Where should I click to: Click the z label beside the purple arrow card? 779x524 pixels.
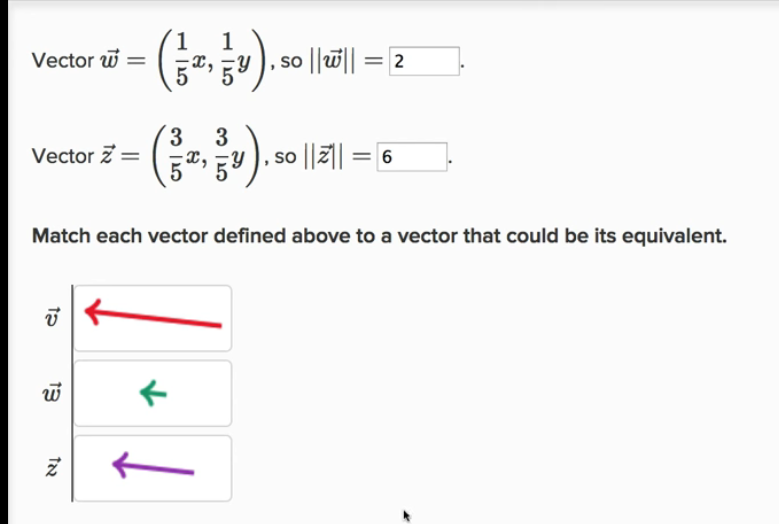point(54,468)
